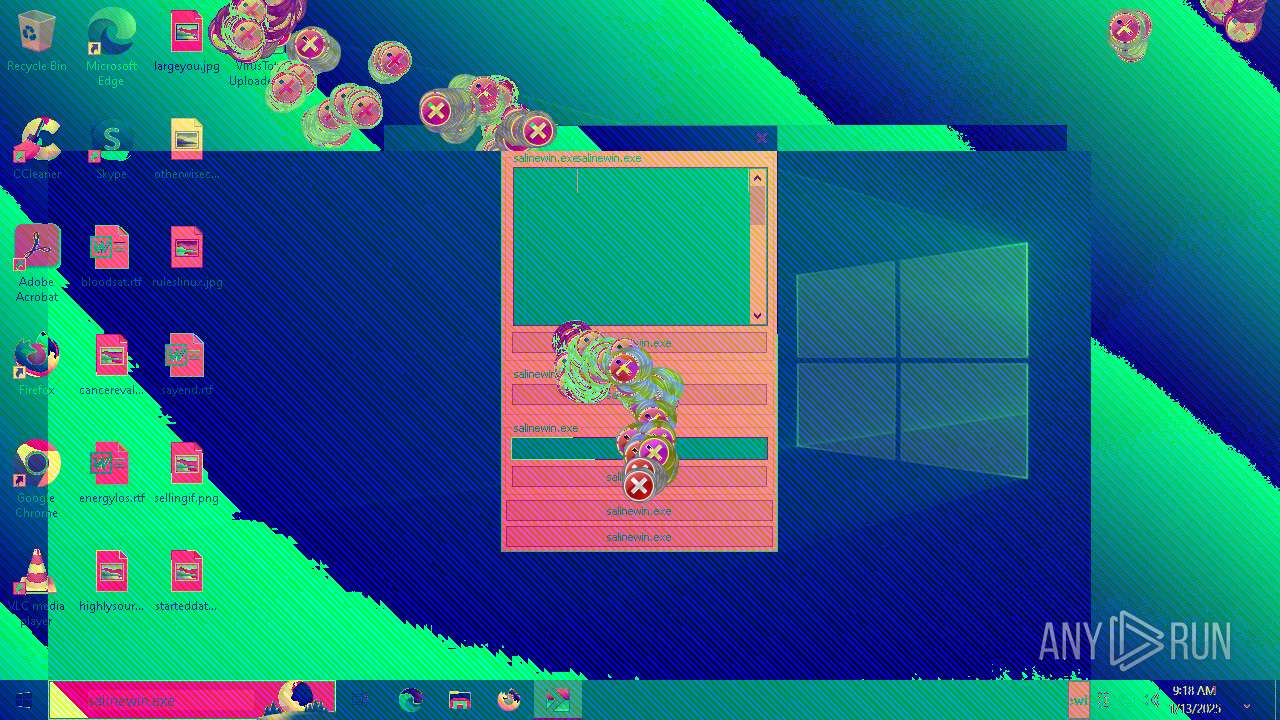The height and width of the screenshot is (720, 1280).
Task: Select the sellingif.png image file
Action: (x=186, y=474)
